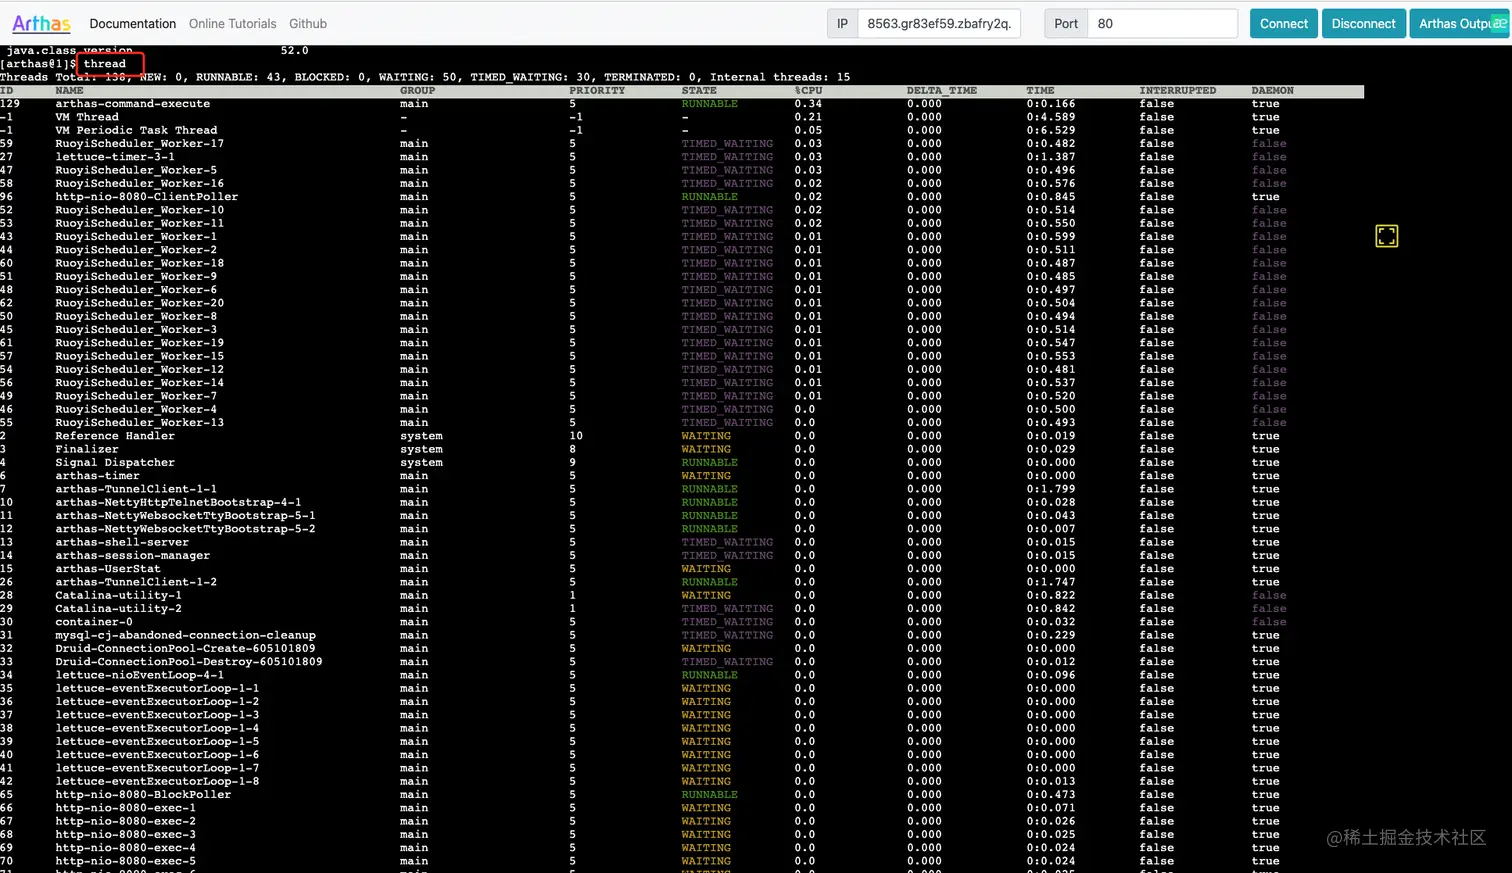Select the lettuce-nioEventLoop-4-1 thread name

click(140, 675)
